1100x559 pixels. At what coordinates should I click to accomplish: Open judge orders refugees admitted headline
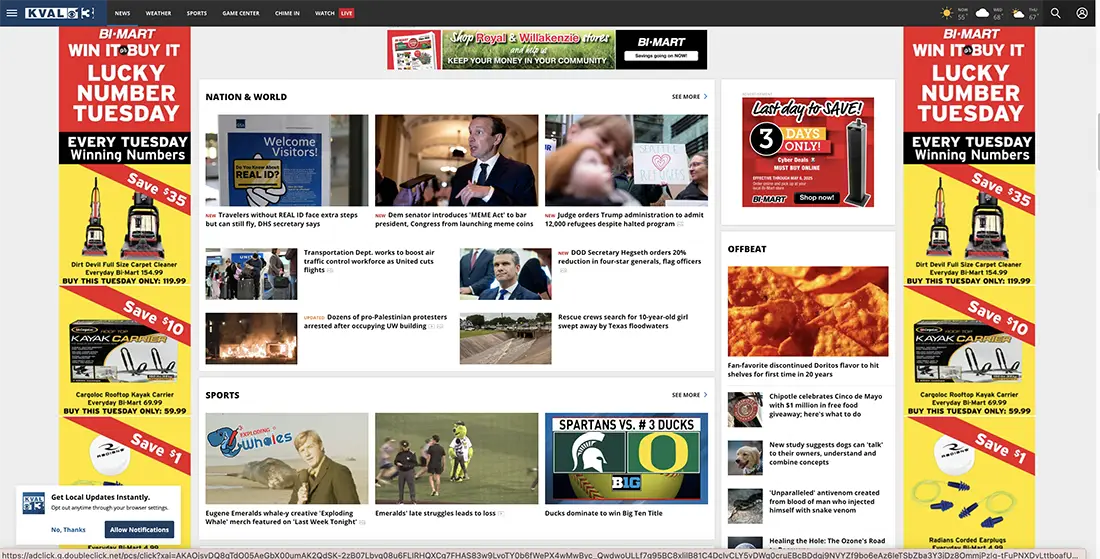(624, 220)
